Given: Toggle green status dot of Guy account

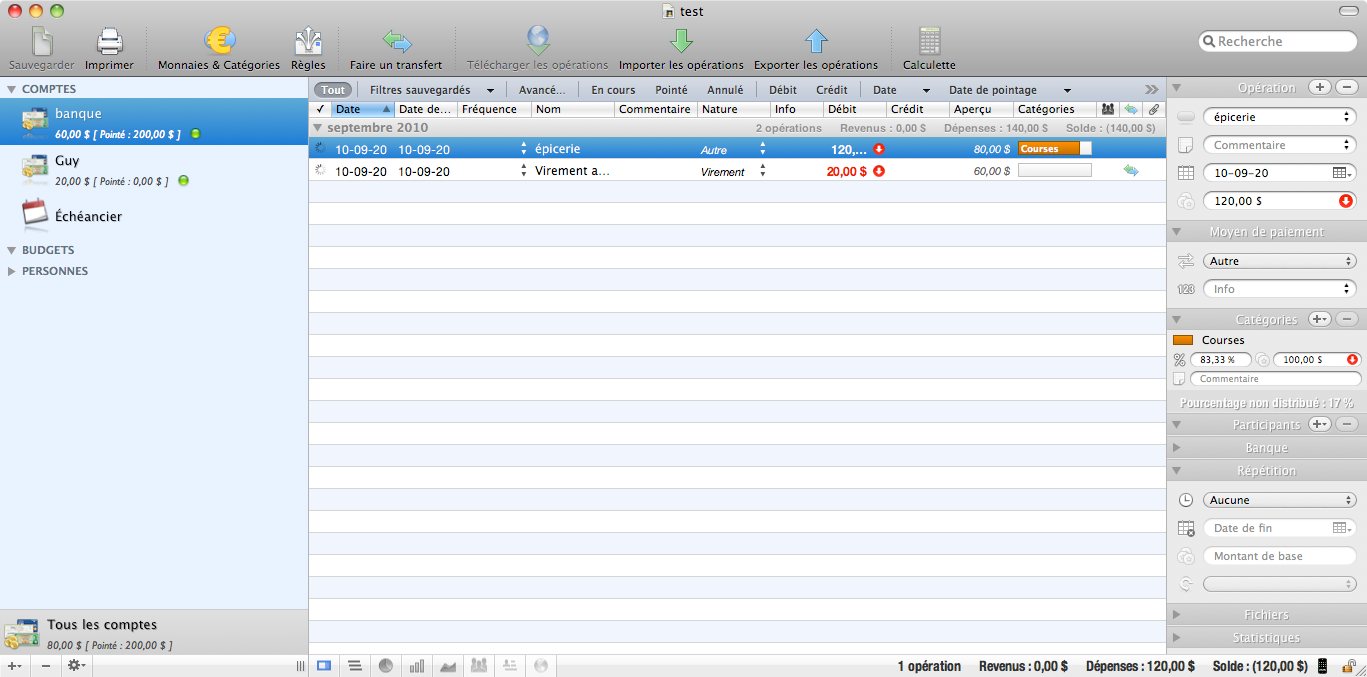Looking at the screenshot, I should click(x=183, y=181).
